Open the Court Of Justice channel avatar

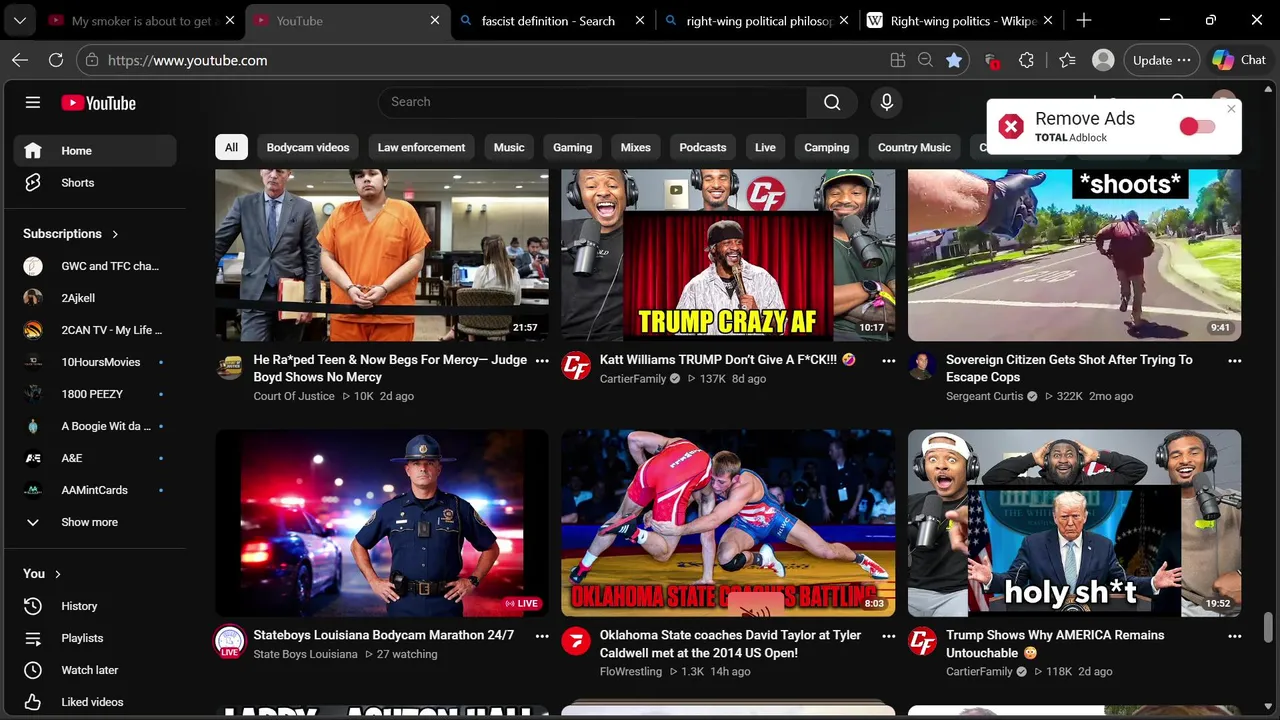(230, 367)
